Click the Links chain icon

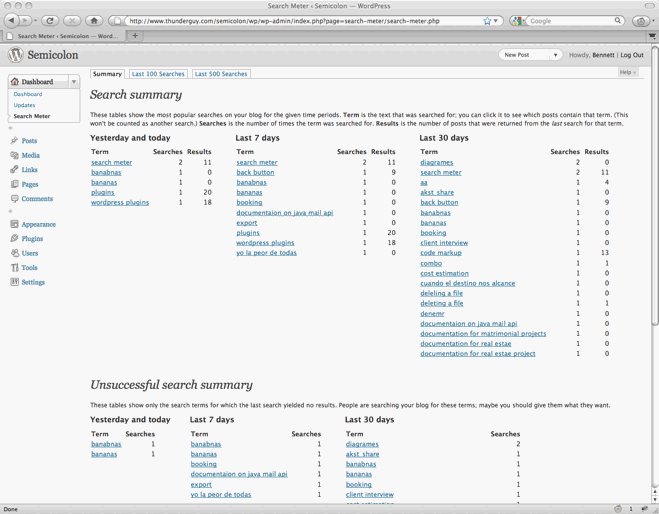(x=14, y=170)
